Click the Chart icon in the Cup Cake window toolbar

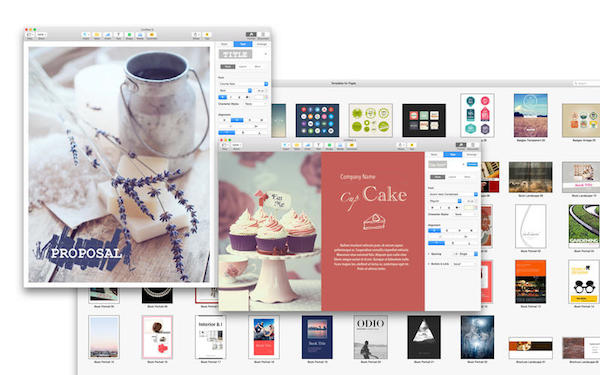307,145
